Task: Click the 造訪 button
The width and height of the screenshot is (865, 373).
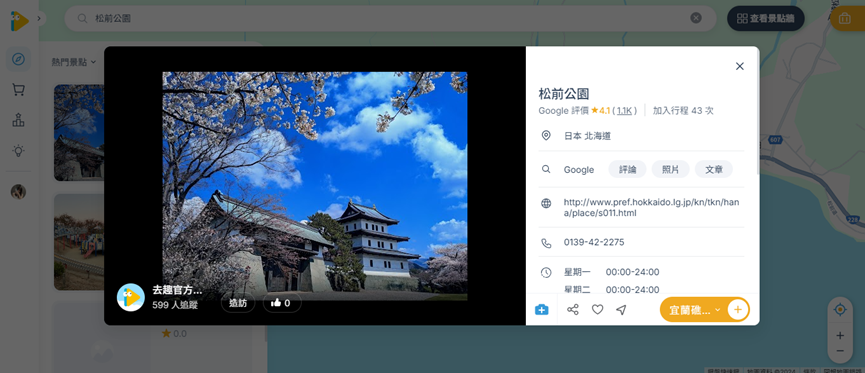Action: [238, 303]
